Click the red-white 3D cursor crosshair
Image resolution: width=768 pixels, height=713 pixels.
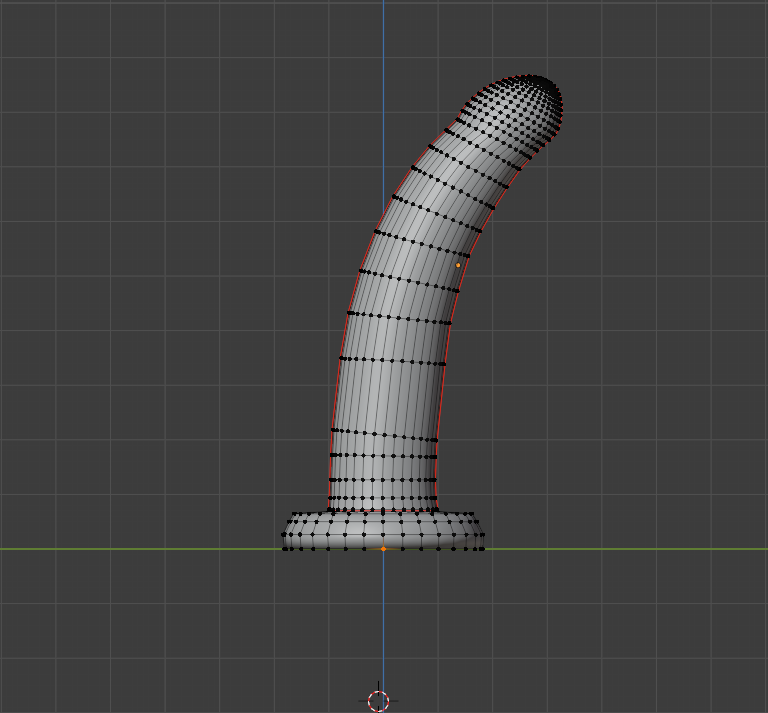(x=378, y=701)
